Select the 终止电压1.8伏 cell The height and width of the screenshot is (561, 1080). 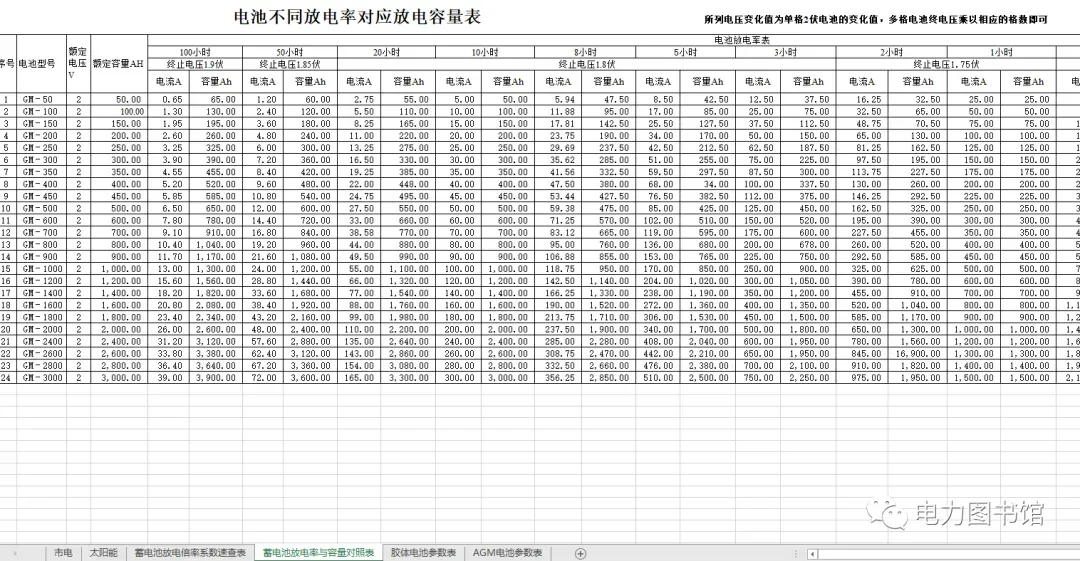pos(587,64)
